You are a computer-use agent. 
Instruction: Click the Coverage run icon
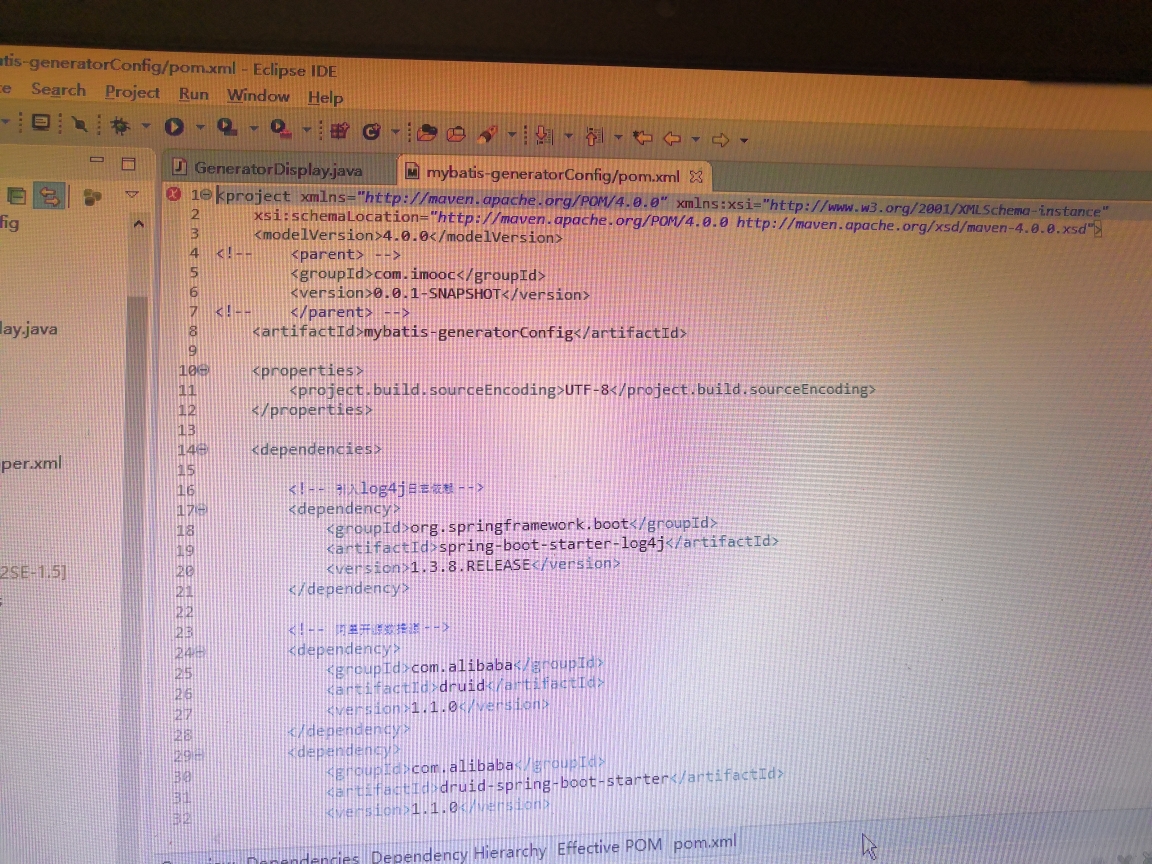tap(226, 128)
